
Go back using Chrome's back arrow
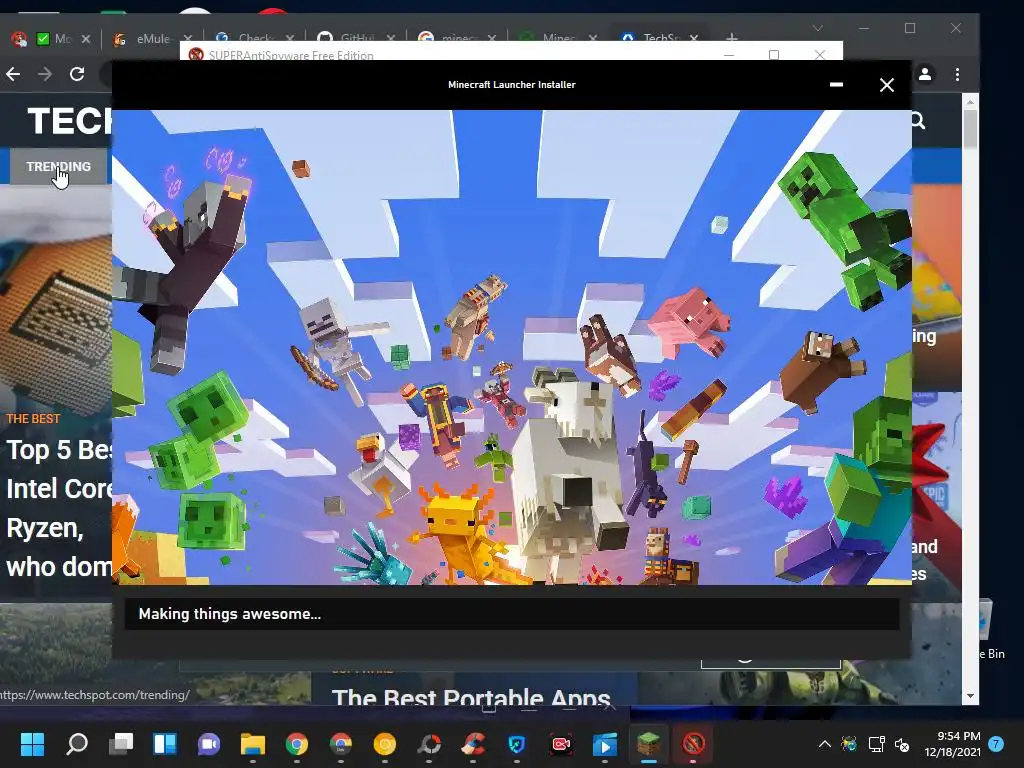[x=13, y=74]
